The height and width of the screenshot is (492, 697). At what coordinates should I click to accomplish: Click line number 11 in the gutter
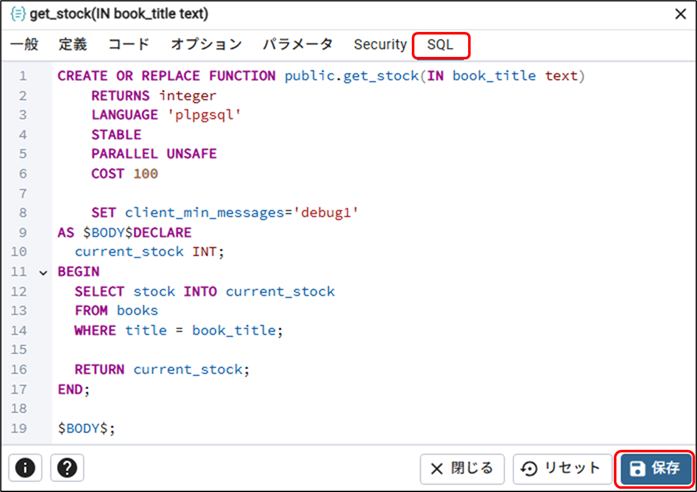click(19, 272)
